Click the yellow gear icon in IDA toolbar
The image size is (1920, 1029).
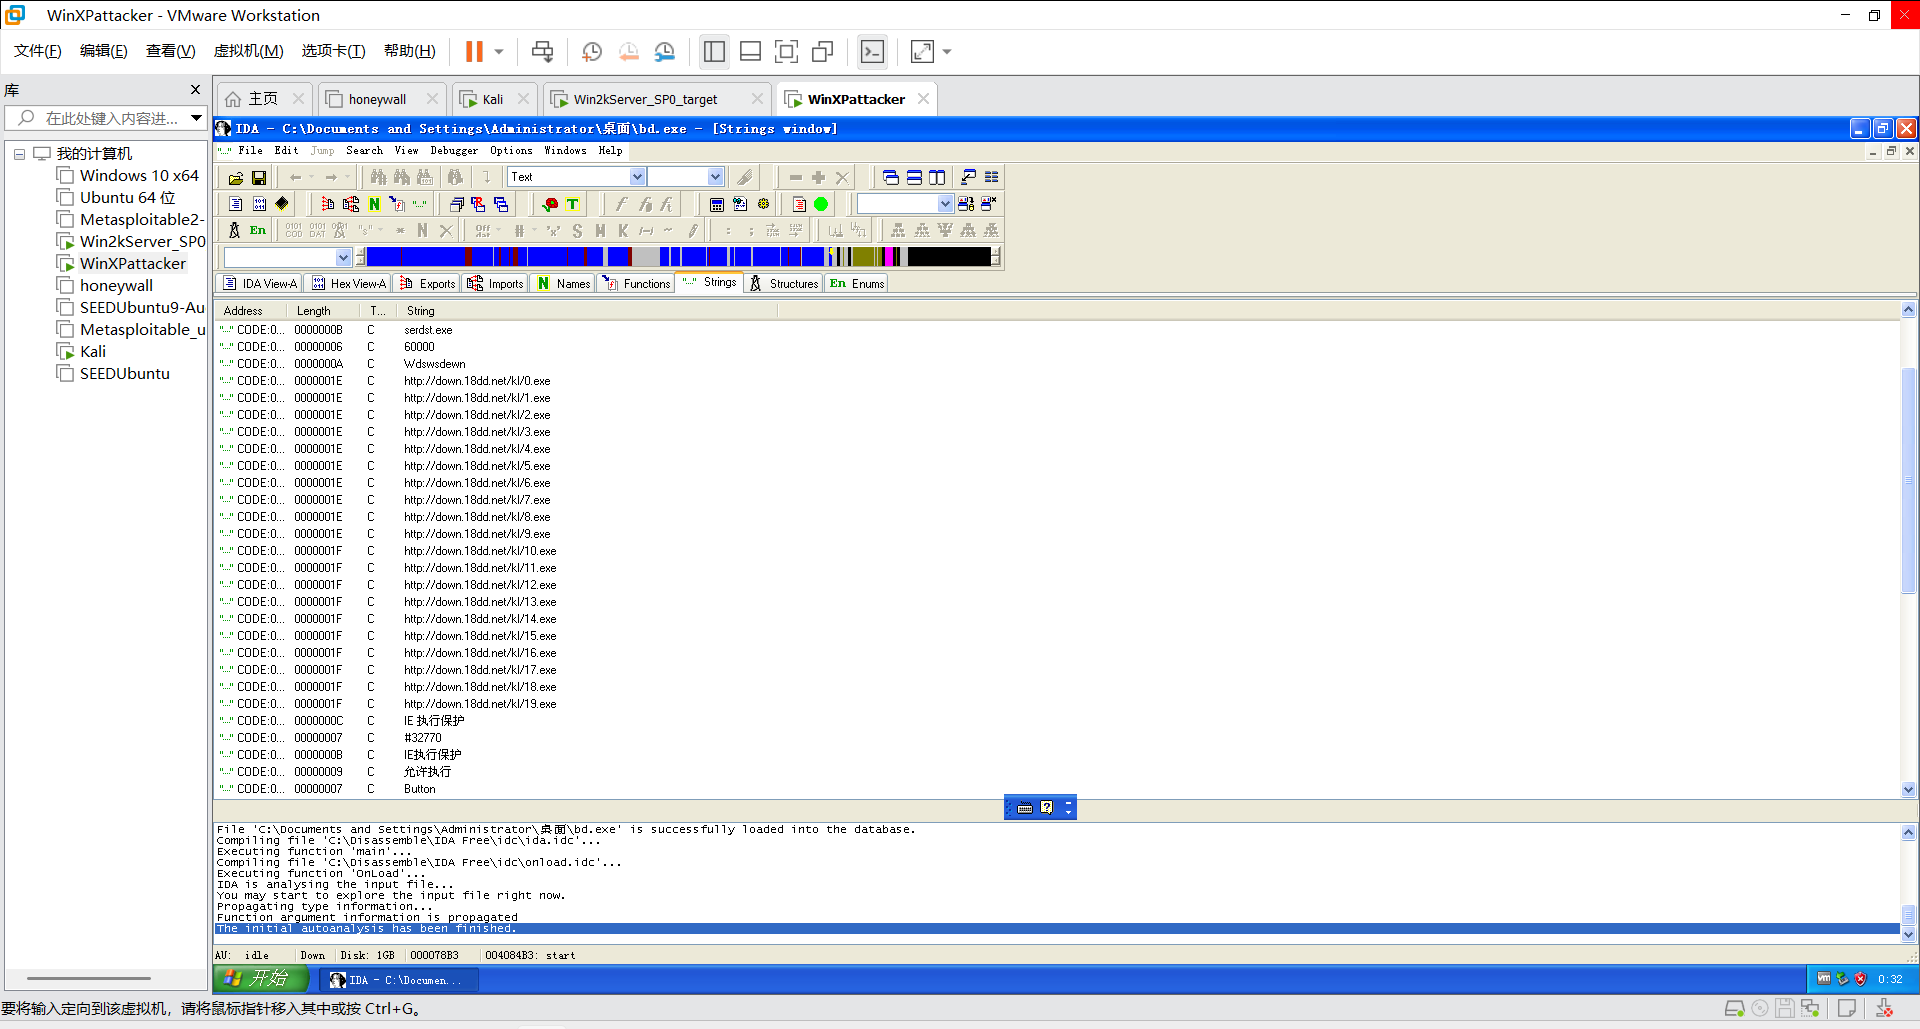click(763, 204)
